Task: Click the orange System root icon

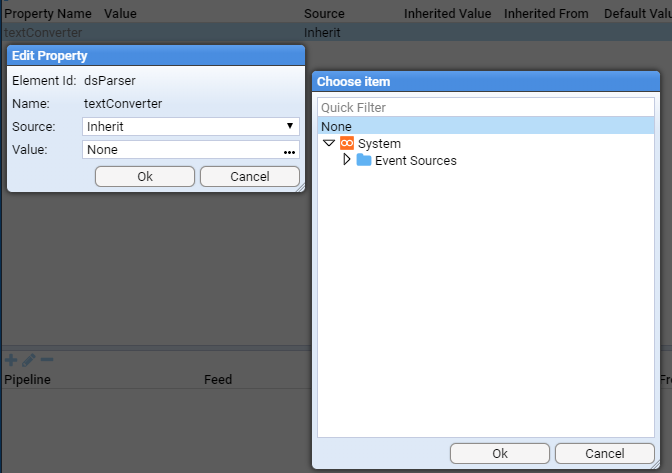Action: coord(347,144)
